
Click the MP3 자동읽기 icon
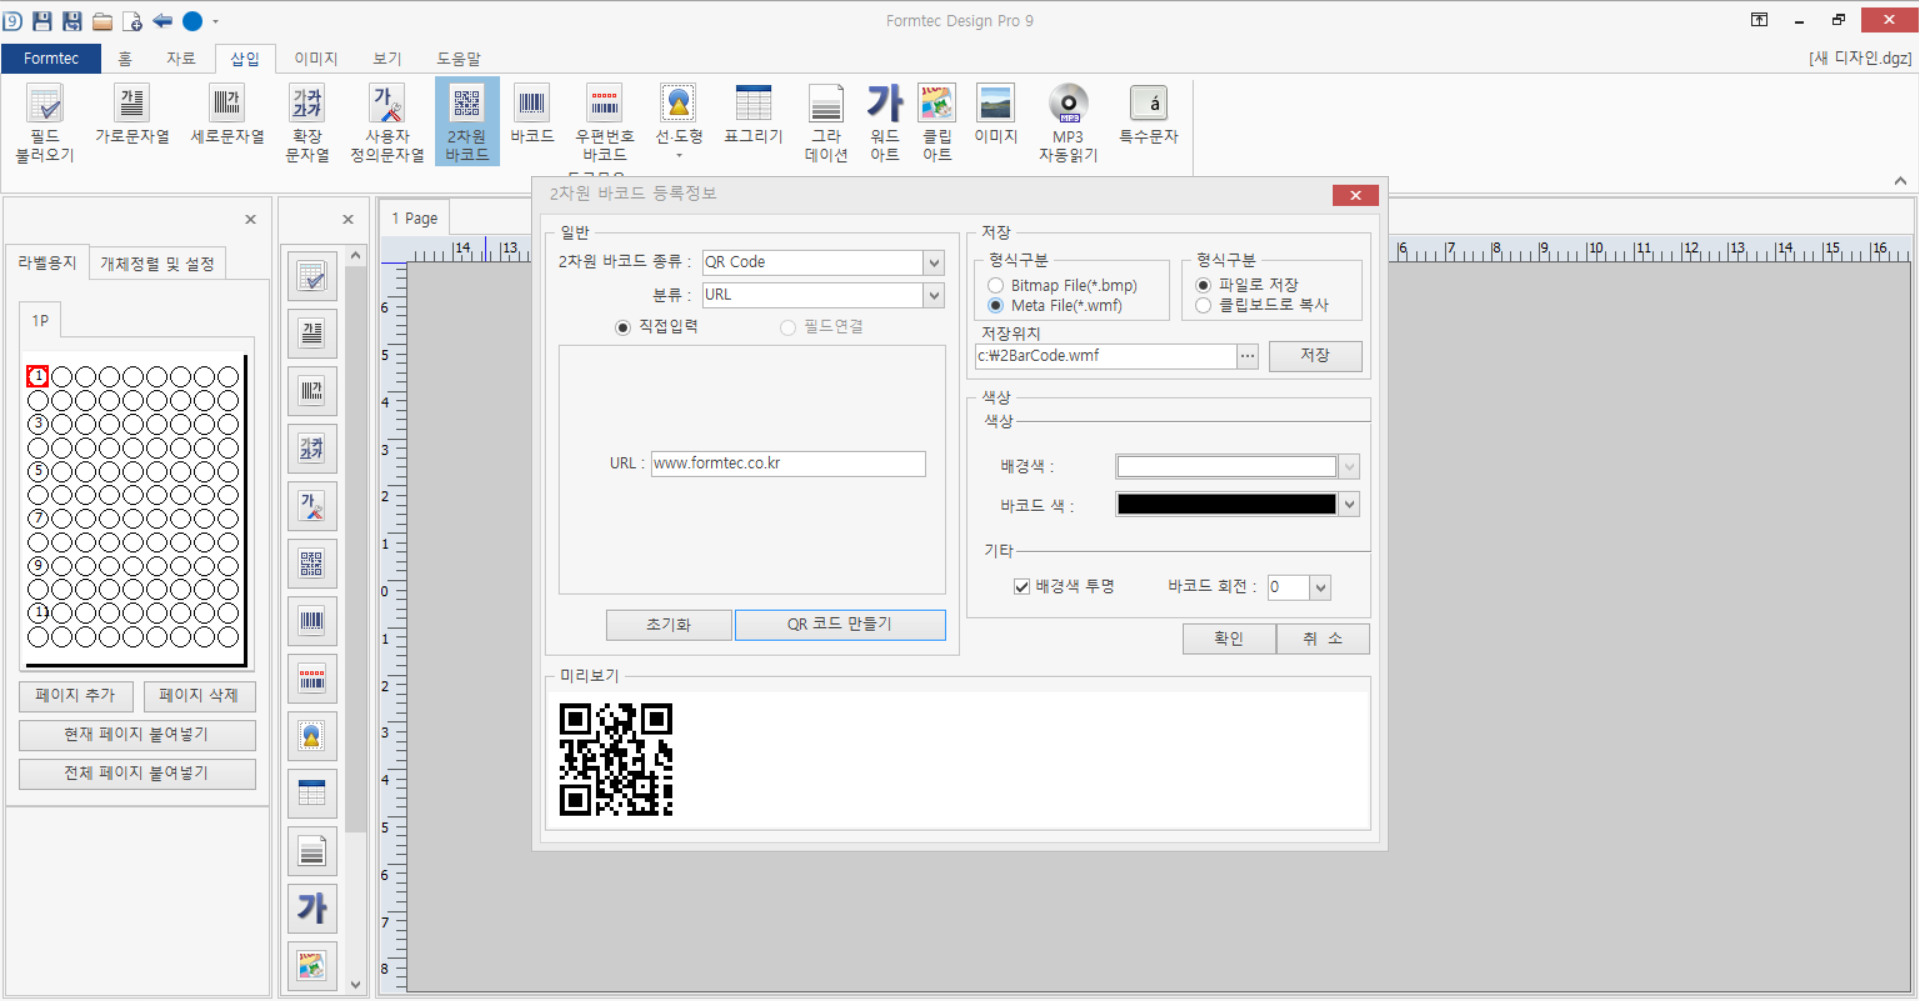click(x=1068, y=123)
